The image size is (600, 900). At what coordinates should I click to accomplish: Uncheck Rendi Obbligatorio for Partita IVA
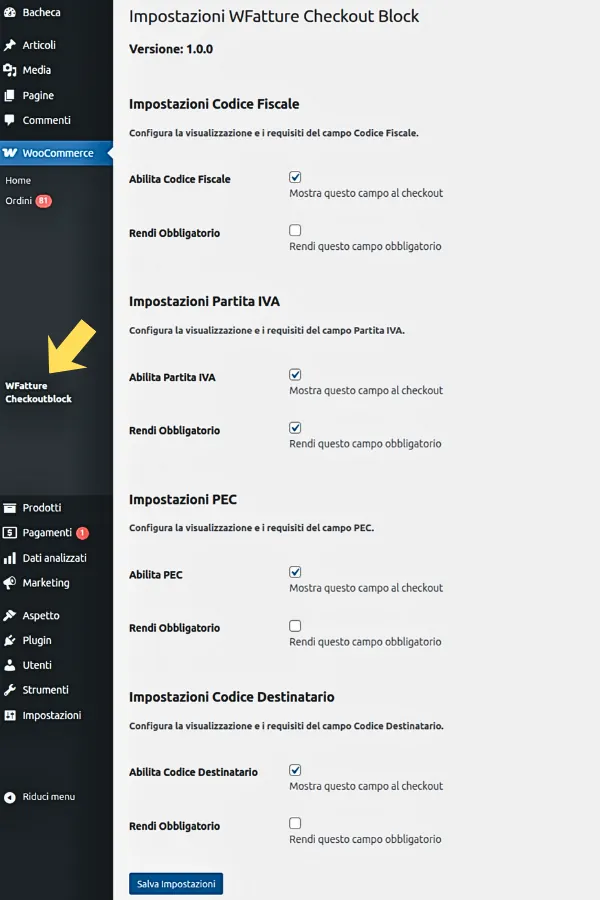pyautogui.click(x=295, y=428)
